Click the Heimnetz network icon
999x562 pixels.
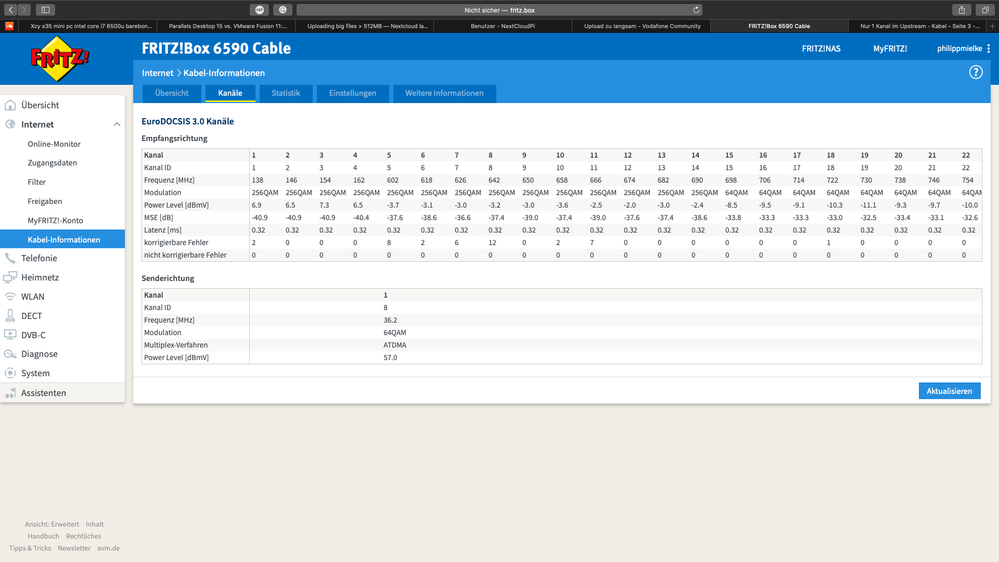point(10,277)
